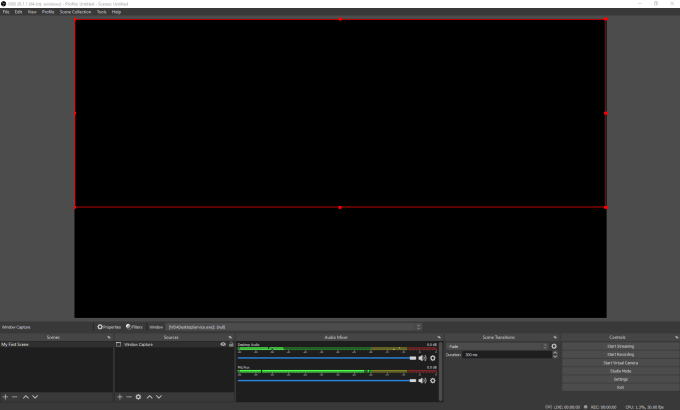Mute the Desktop Audio speaker icon
The image size is (680, 410).
click(x=422, y=357)
